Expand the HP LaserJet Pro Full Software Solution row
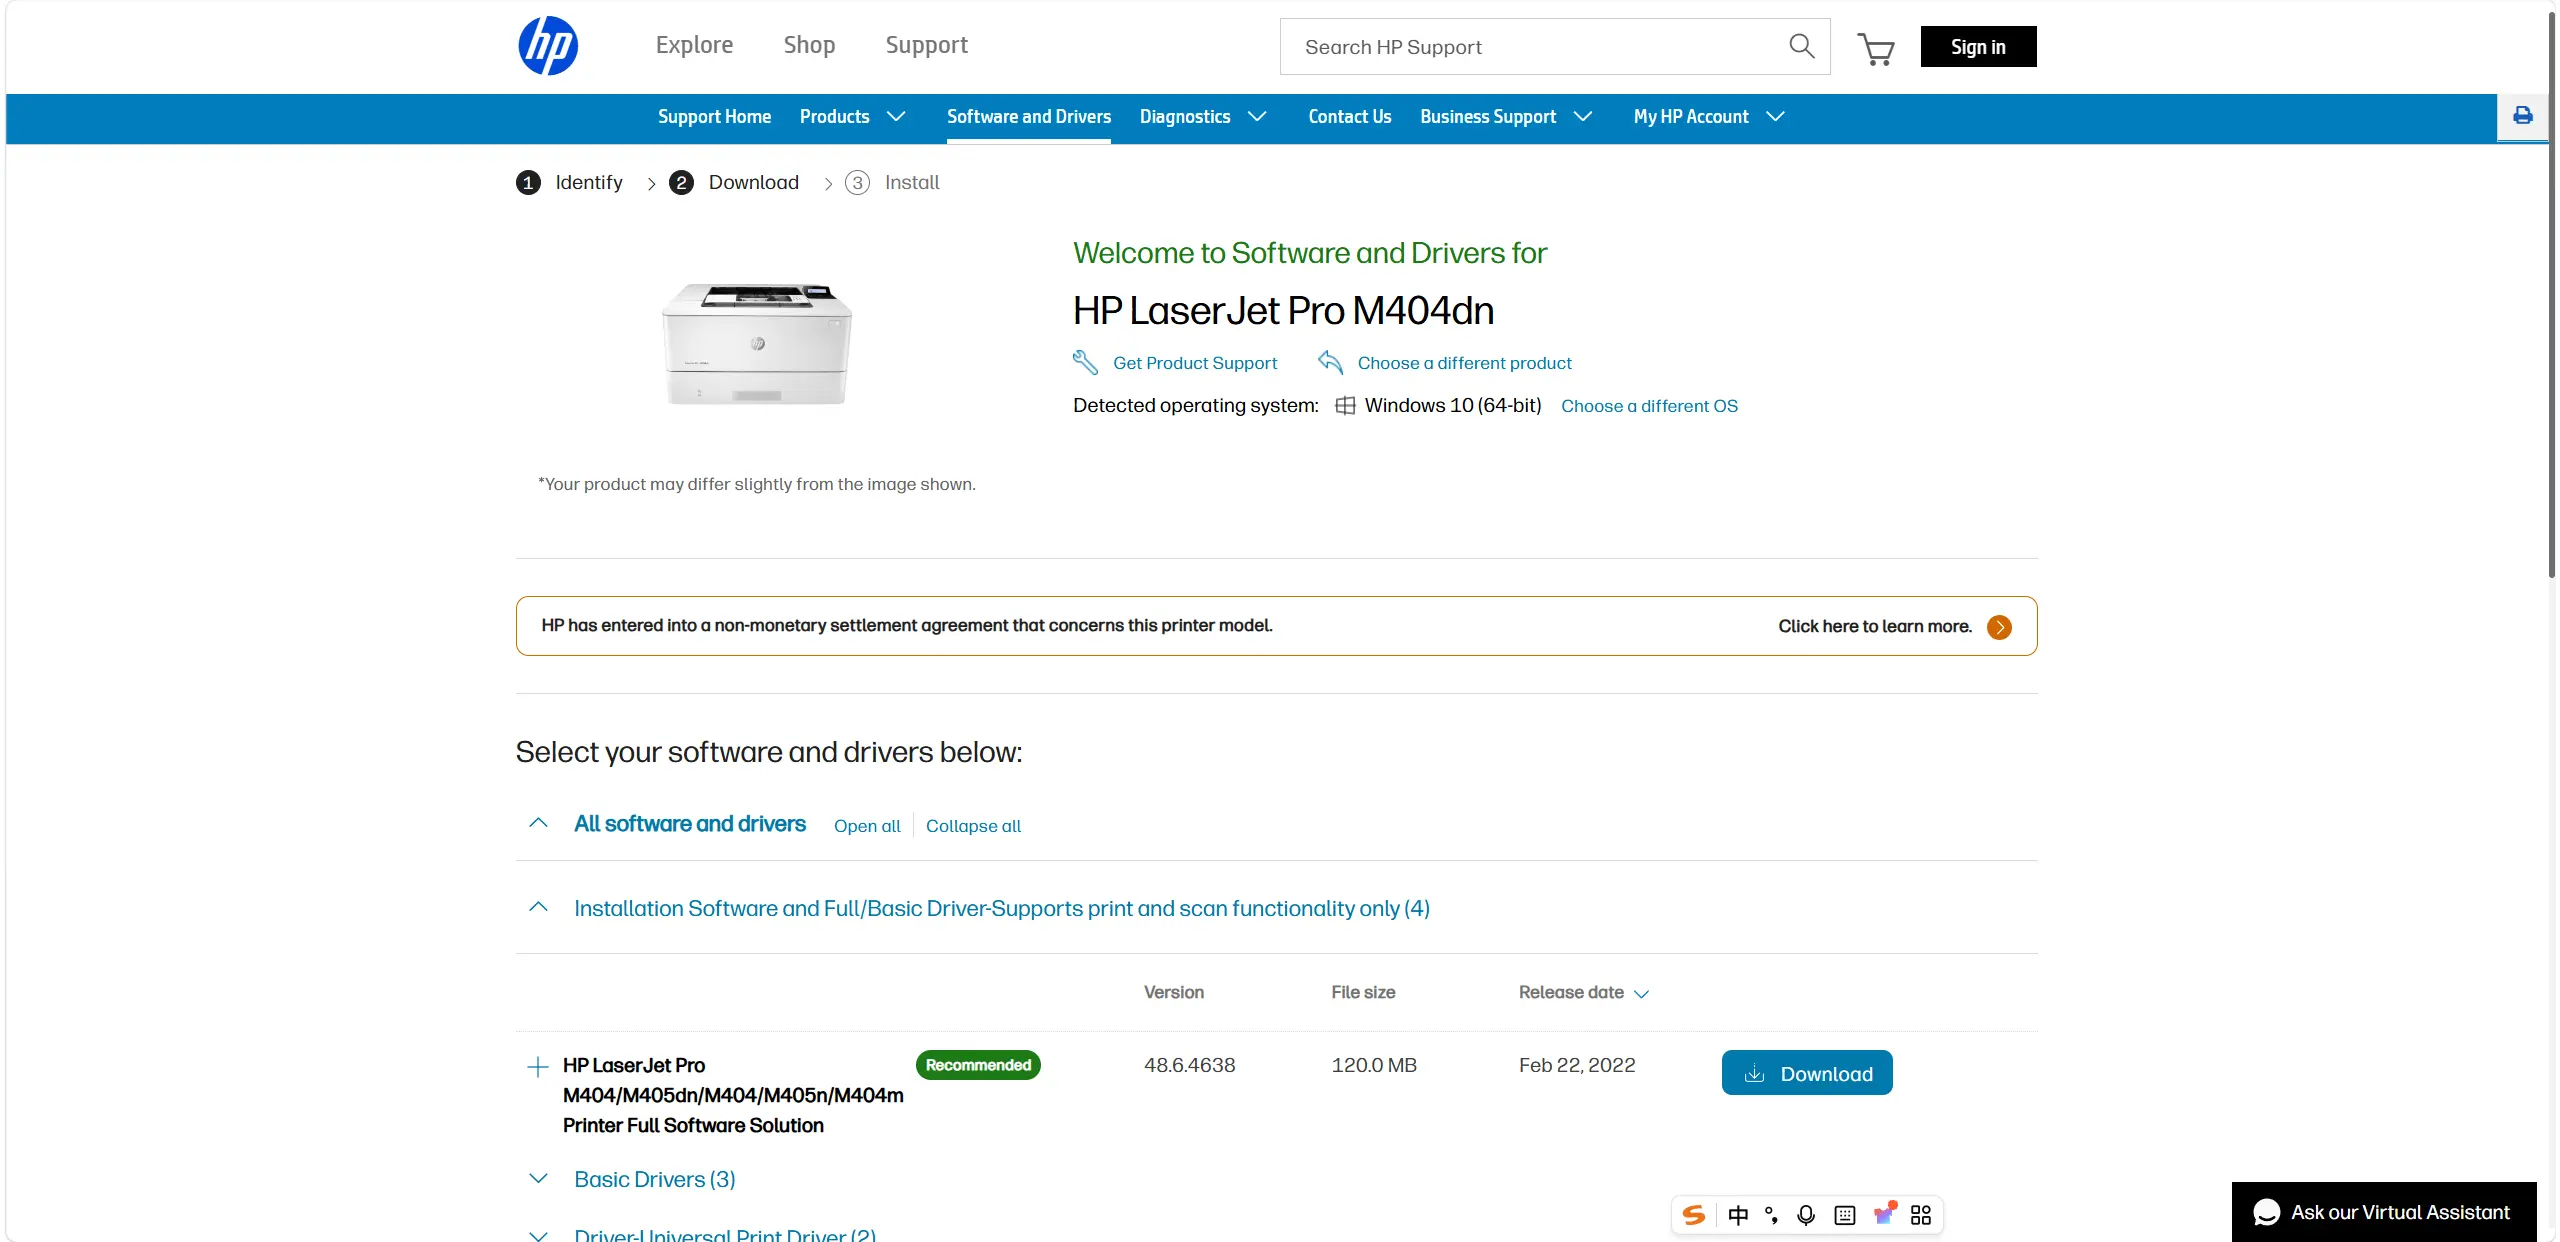Screen dimensions: 2560x1242 (538, 1066)
